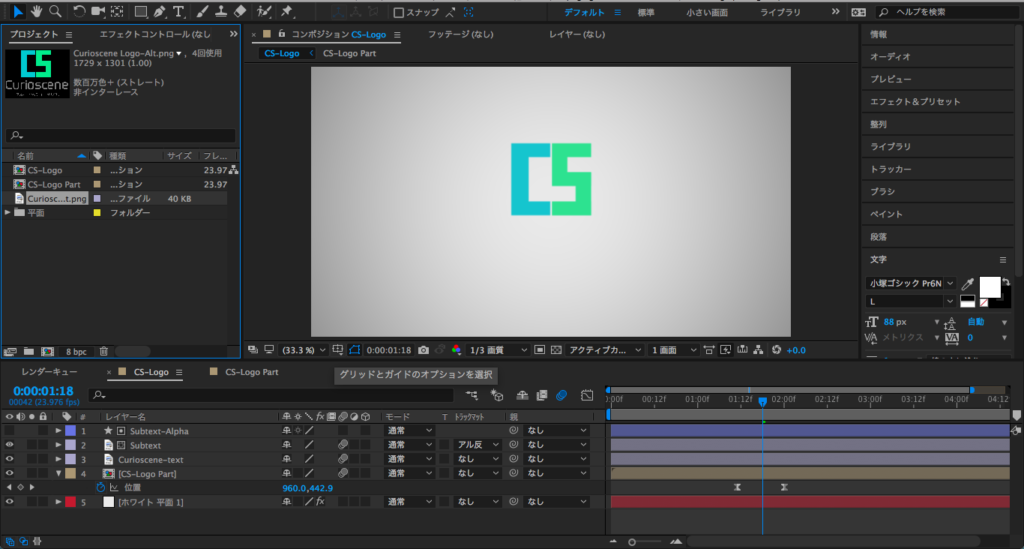The image size is (1024, 549).
Task: Open the 1/3 画質 resolution dropdown
Action: point(498,350)
